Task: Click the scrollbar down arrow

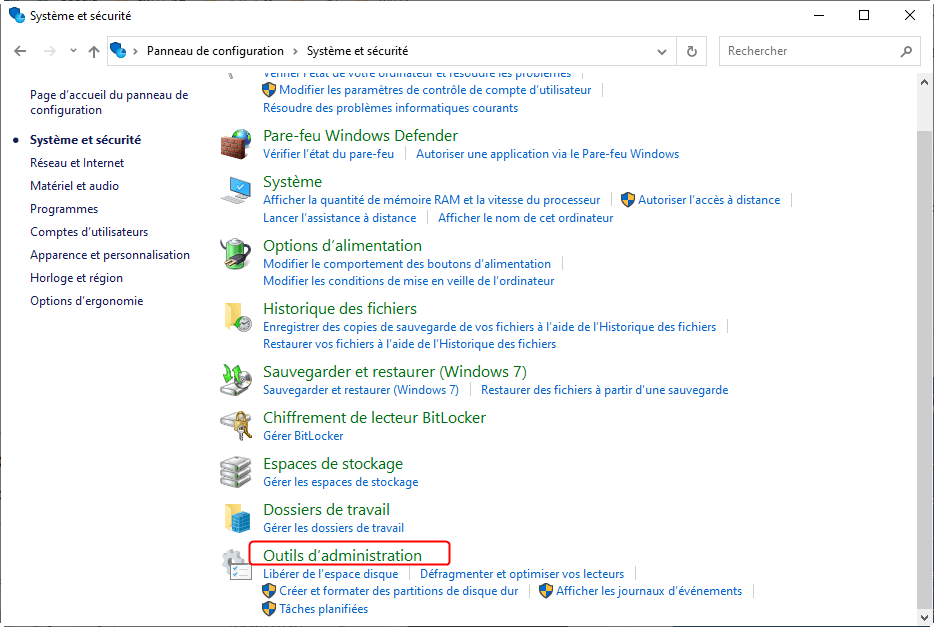Action: pos(924,617)
